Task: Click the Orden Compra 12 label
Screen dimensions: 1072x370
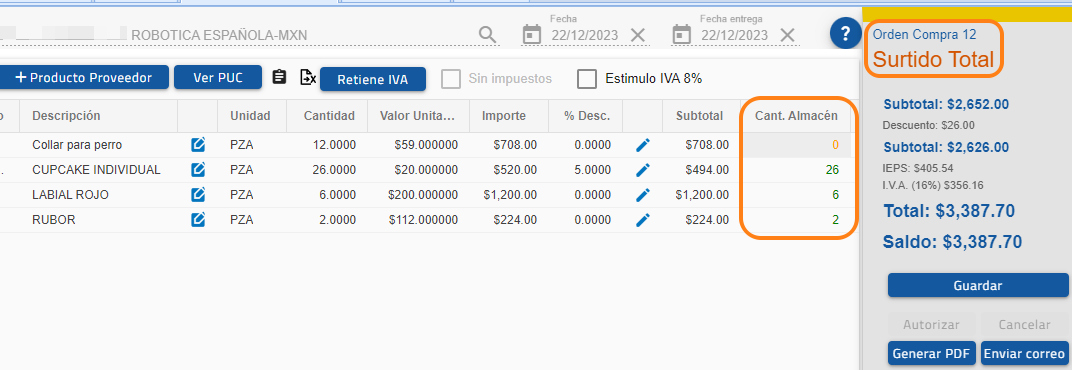Action: tap(925, 34)
